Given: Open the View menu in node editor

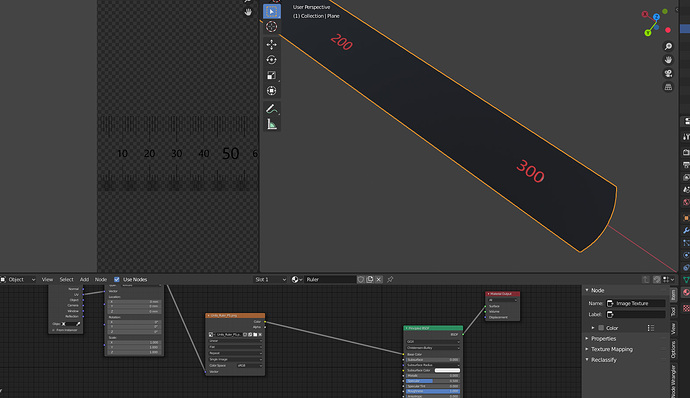Looking at the screenshot, I should tap(47, 280).
